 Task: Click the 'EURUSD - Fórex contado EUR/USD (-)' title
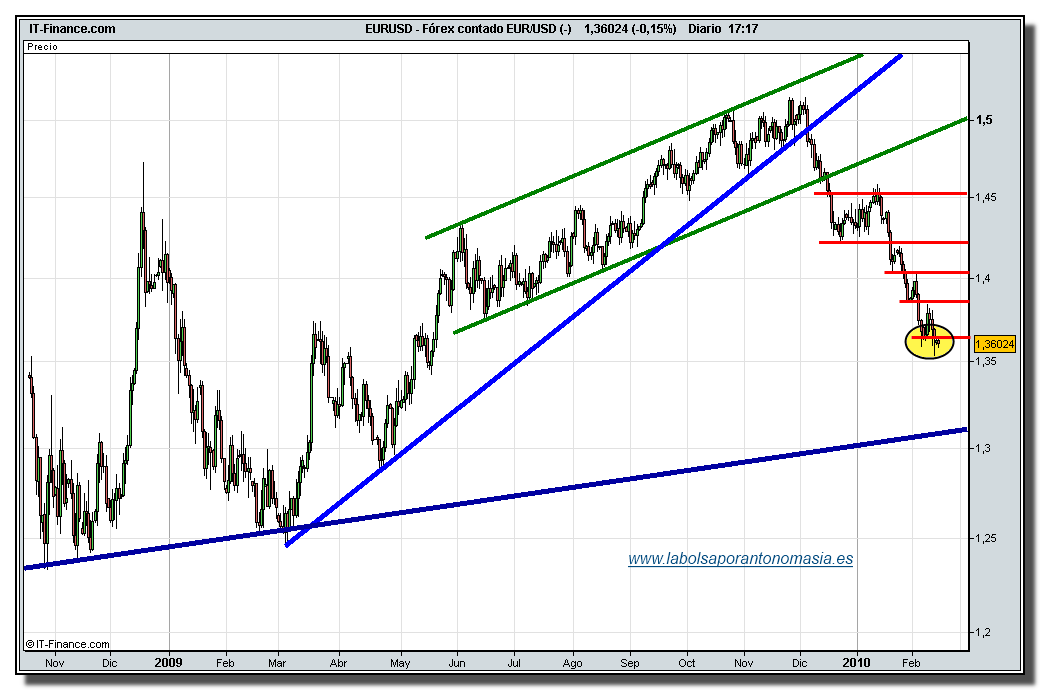click(x=468, y=29)
